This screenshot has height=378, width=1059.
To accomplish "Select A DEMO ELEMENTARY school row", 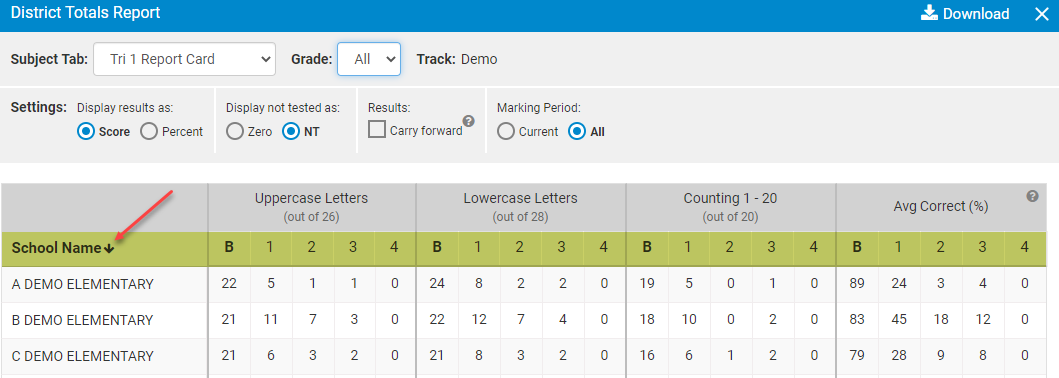I will pos(530,284).
